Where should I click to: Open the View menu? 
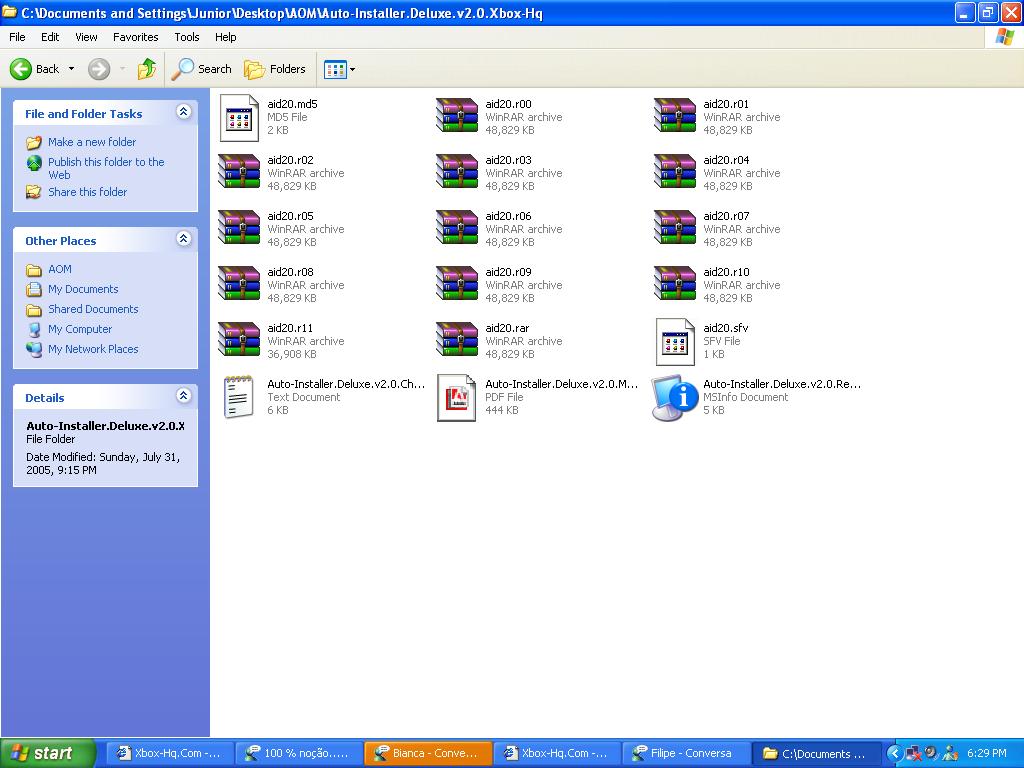tap(86, 37)
